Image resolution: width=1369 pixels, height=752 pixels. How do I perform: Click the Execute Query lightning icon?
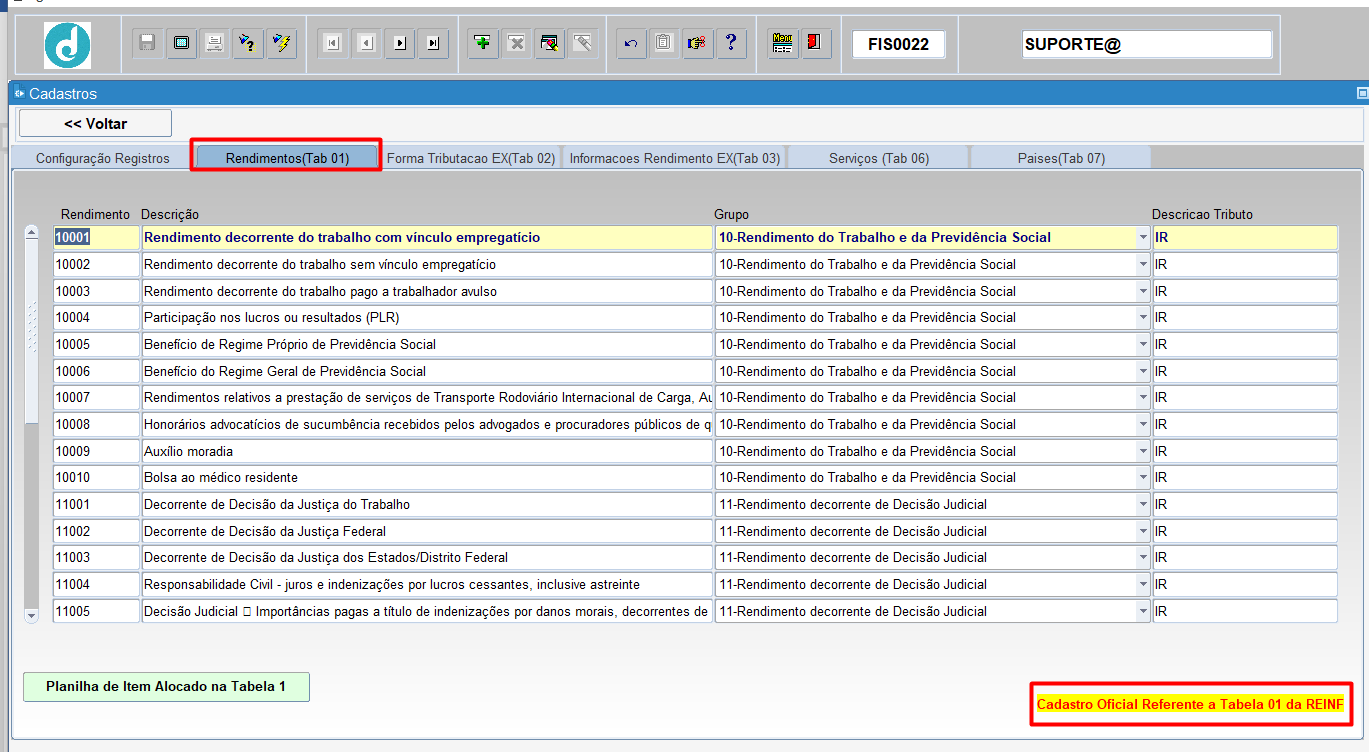pyautogui.click(x=282, y=43)
